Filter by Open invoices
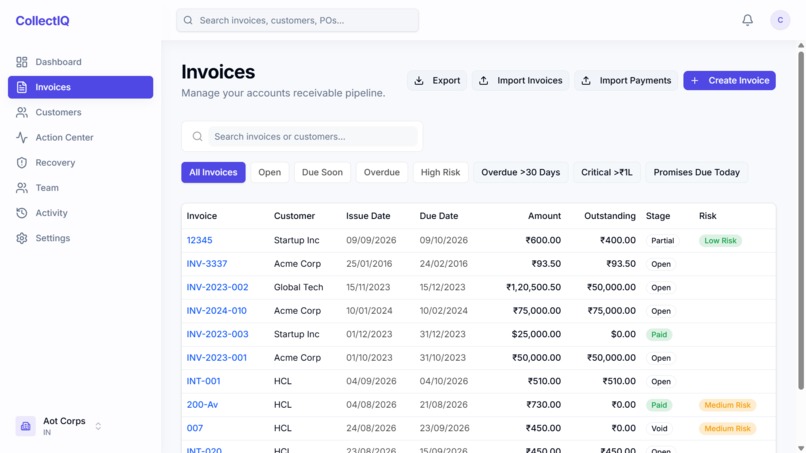Image resolution: width=806 pixels, height=453 pixels. tap(269, 173)
